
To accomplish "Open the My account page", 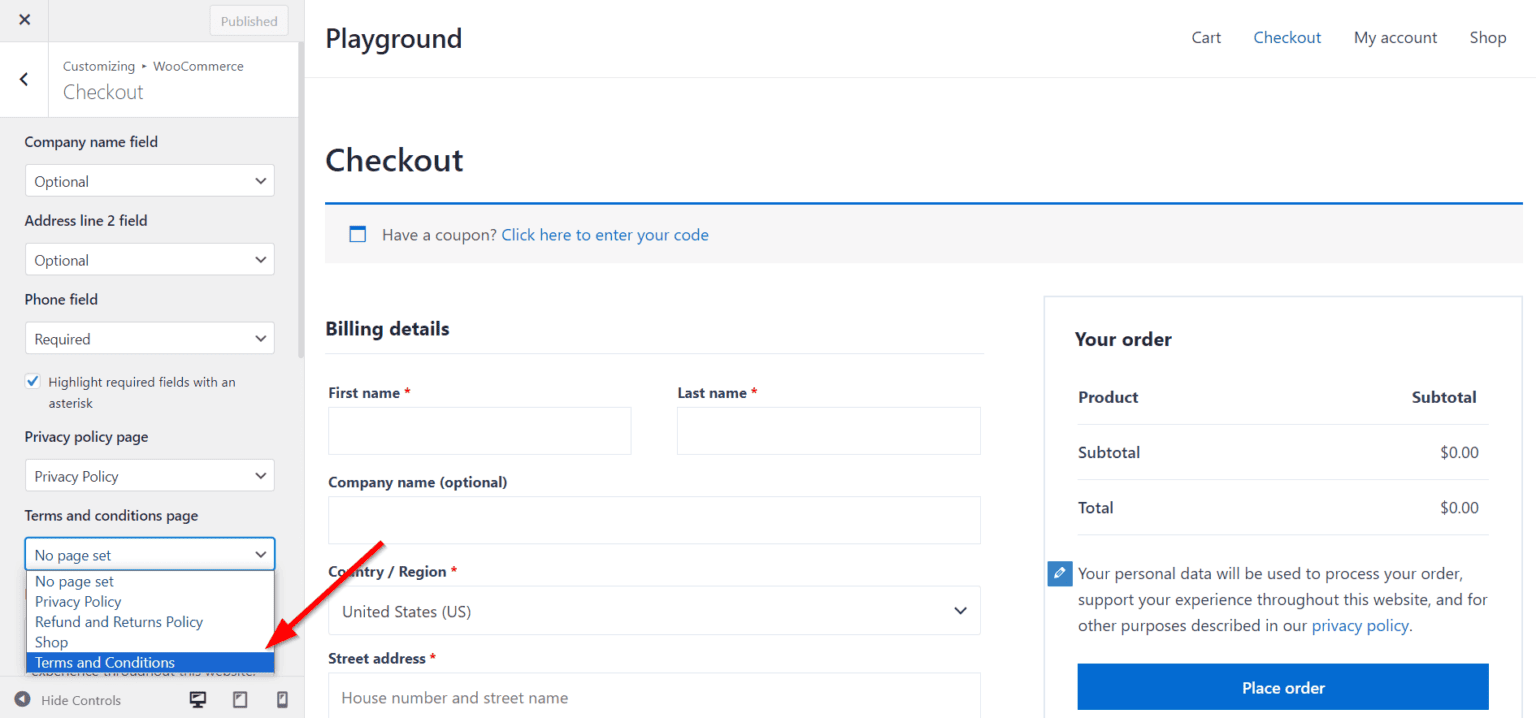I will click(1395, 37).
